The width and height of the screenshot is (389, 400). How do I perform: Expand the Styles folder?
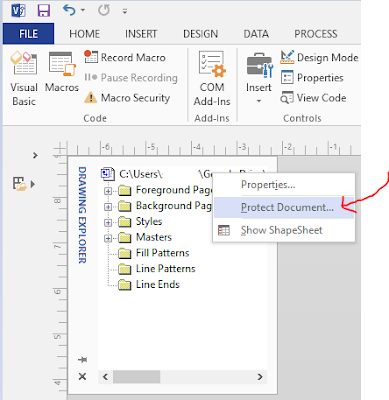(108, 222)
